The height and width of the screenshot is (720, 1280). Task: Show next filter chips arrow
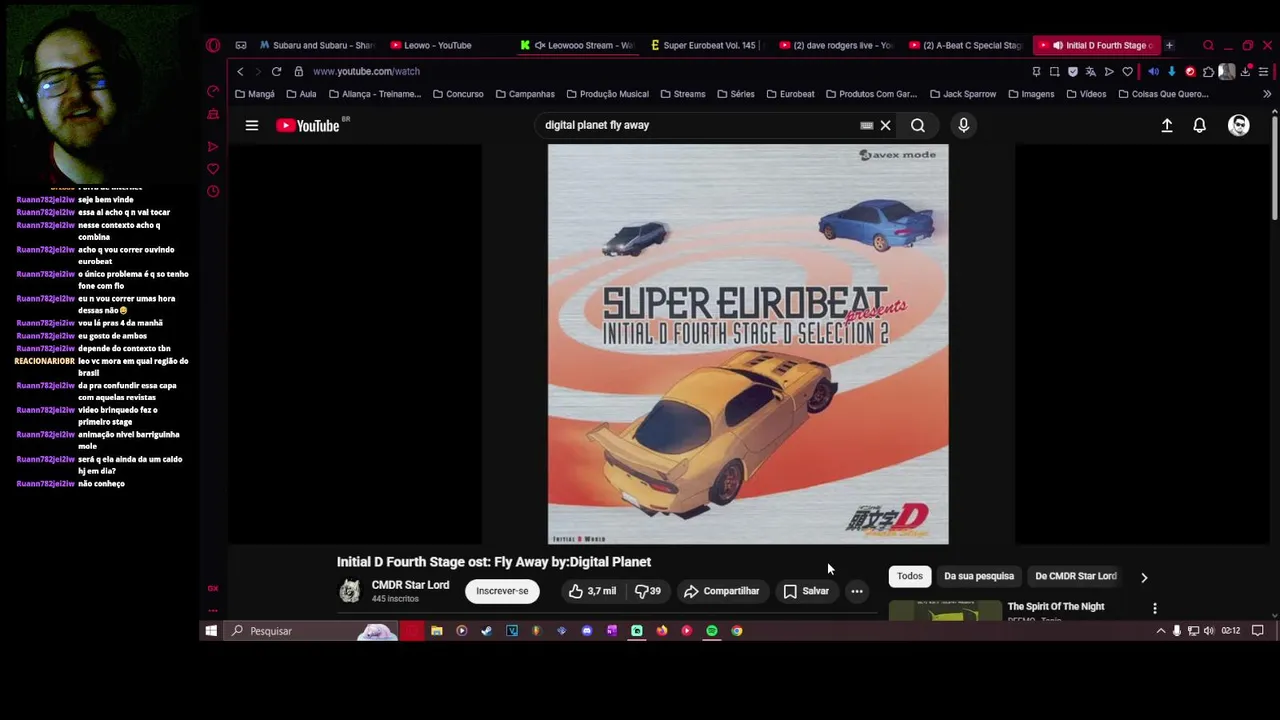point(1144,577)
